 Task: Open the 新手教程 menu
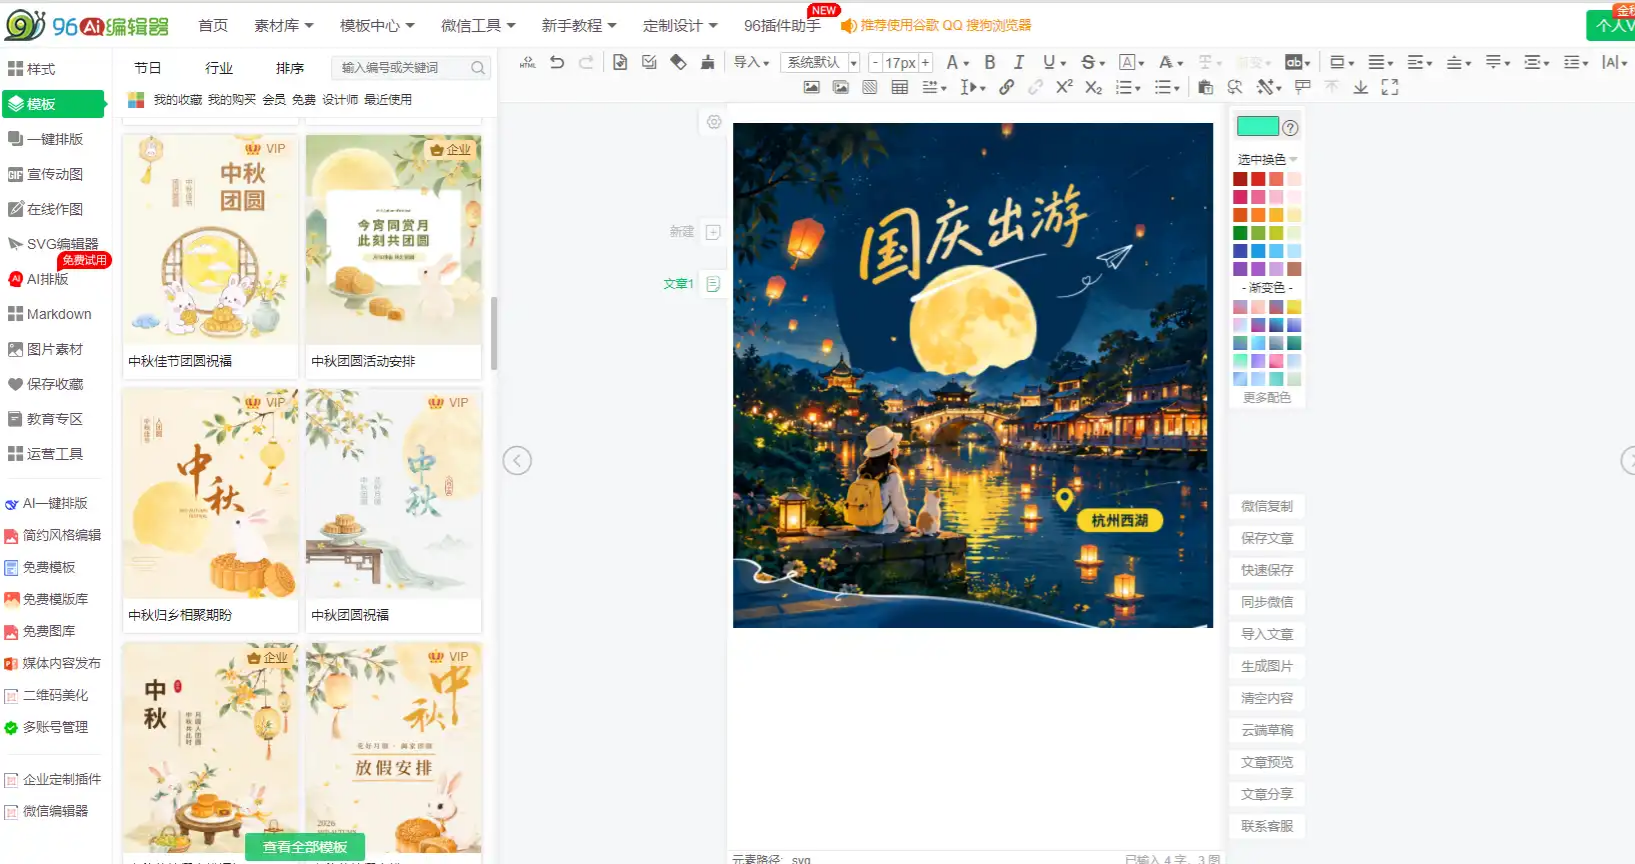click(579, 25)
